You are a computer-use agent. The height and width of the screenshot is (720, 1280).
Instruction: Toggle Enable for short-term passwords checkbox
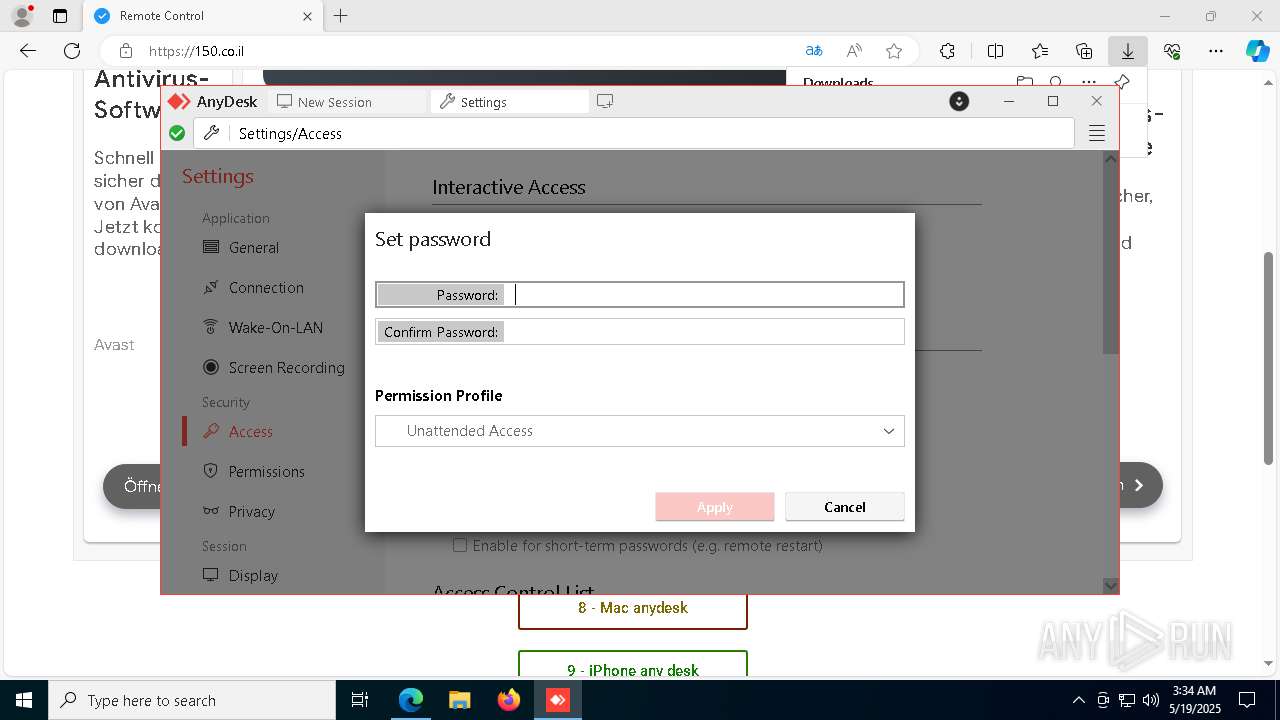tap(460, 546)
